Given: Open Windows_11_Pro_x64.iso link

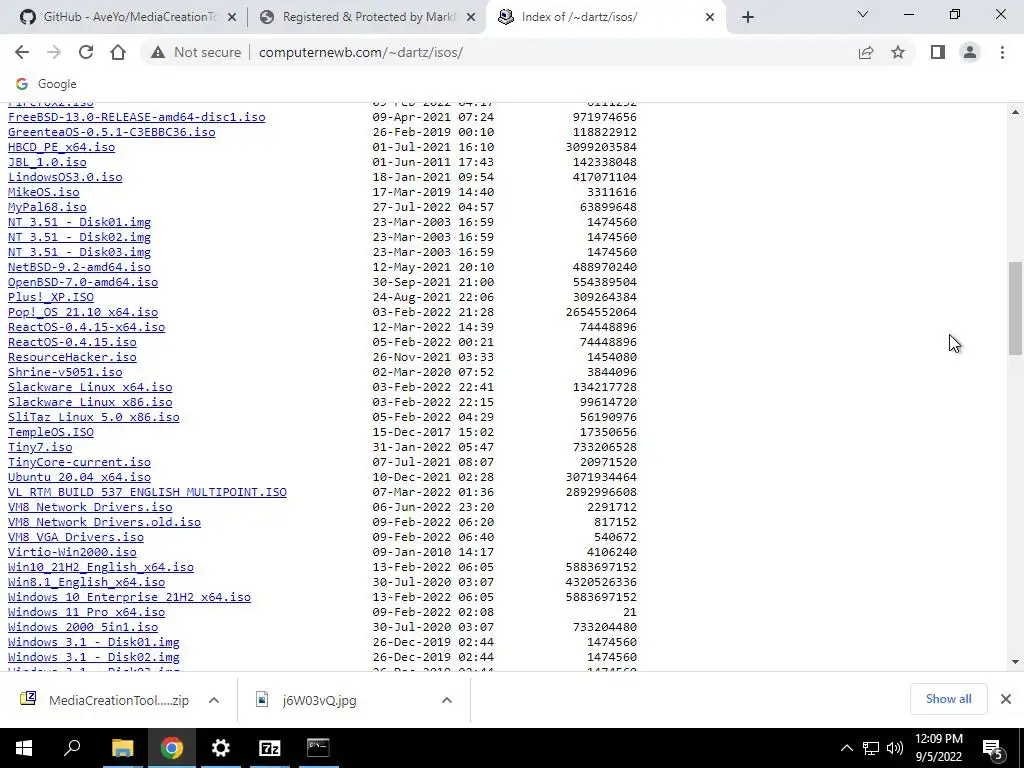Looking at the screenshot, I should pyautogui.click(x=87, y=613).
